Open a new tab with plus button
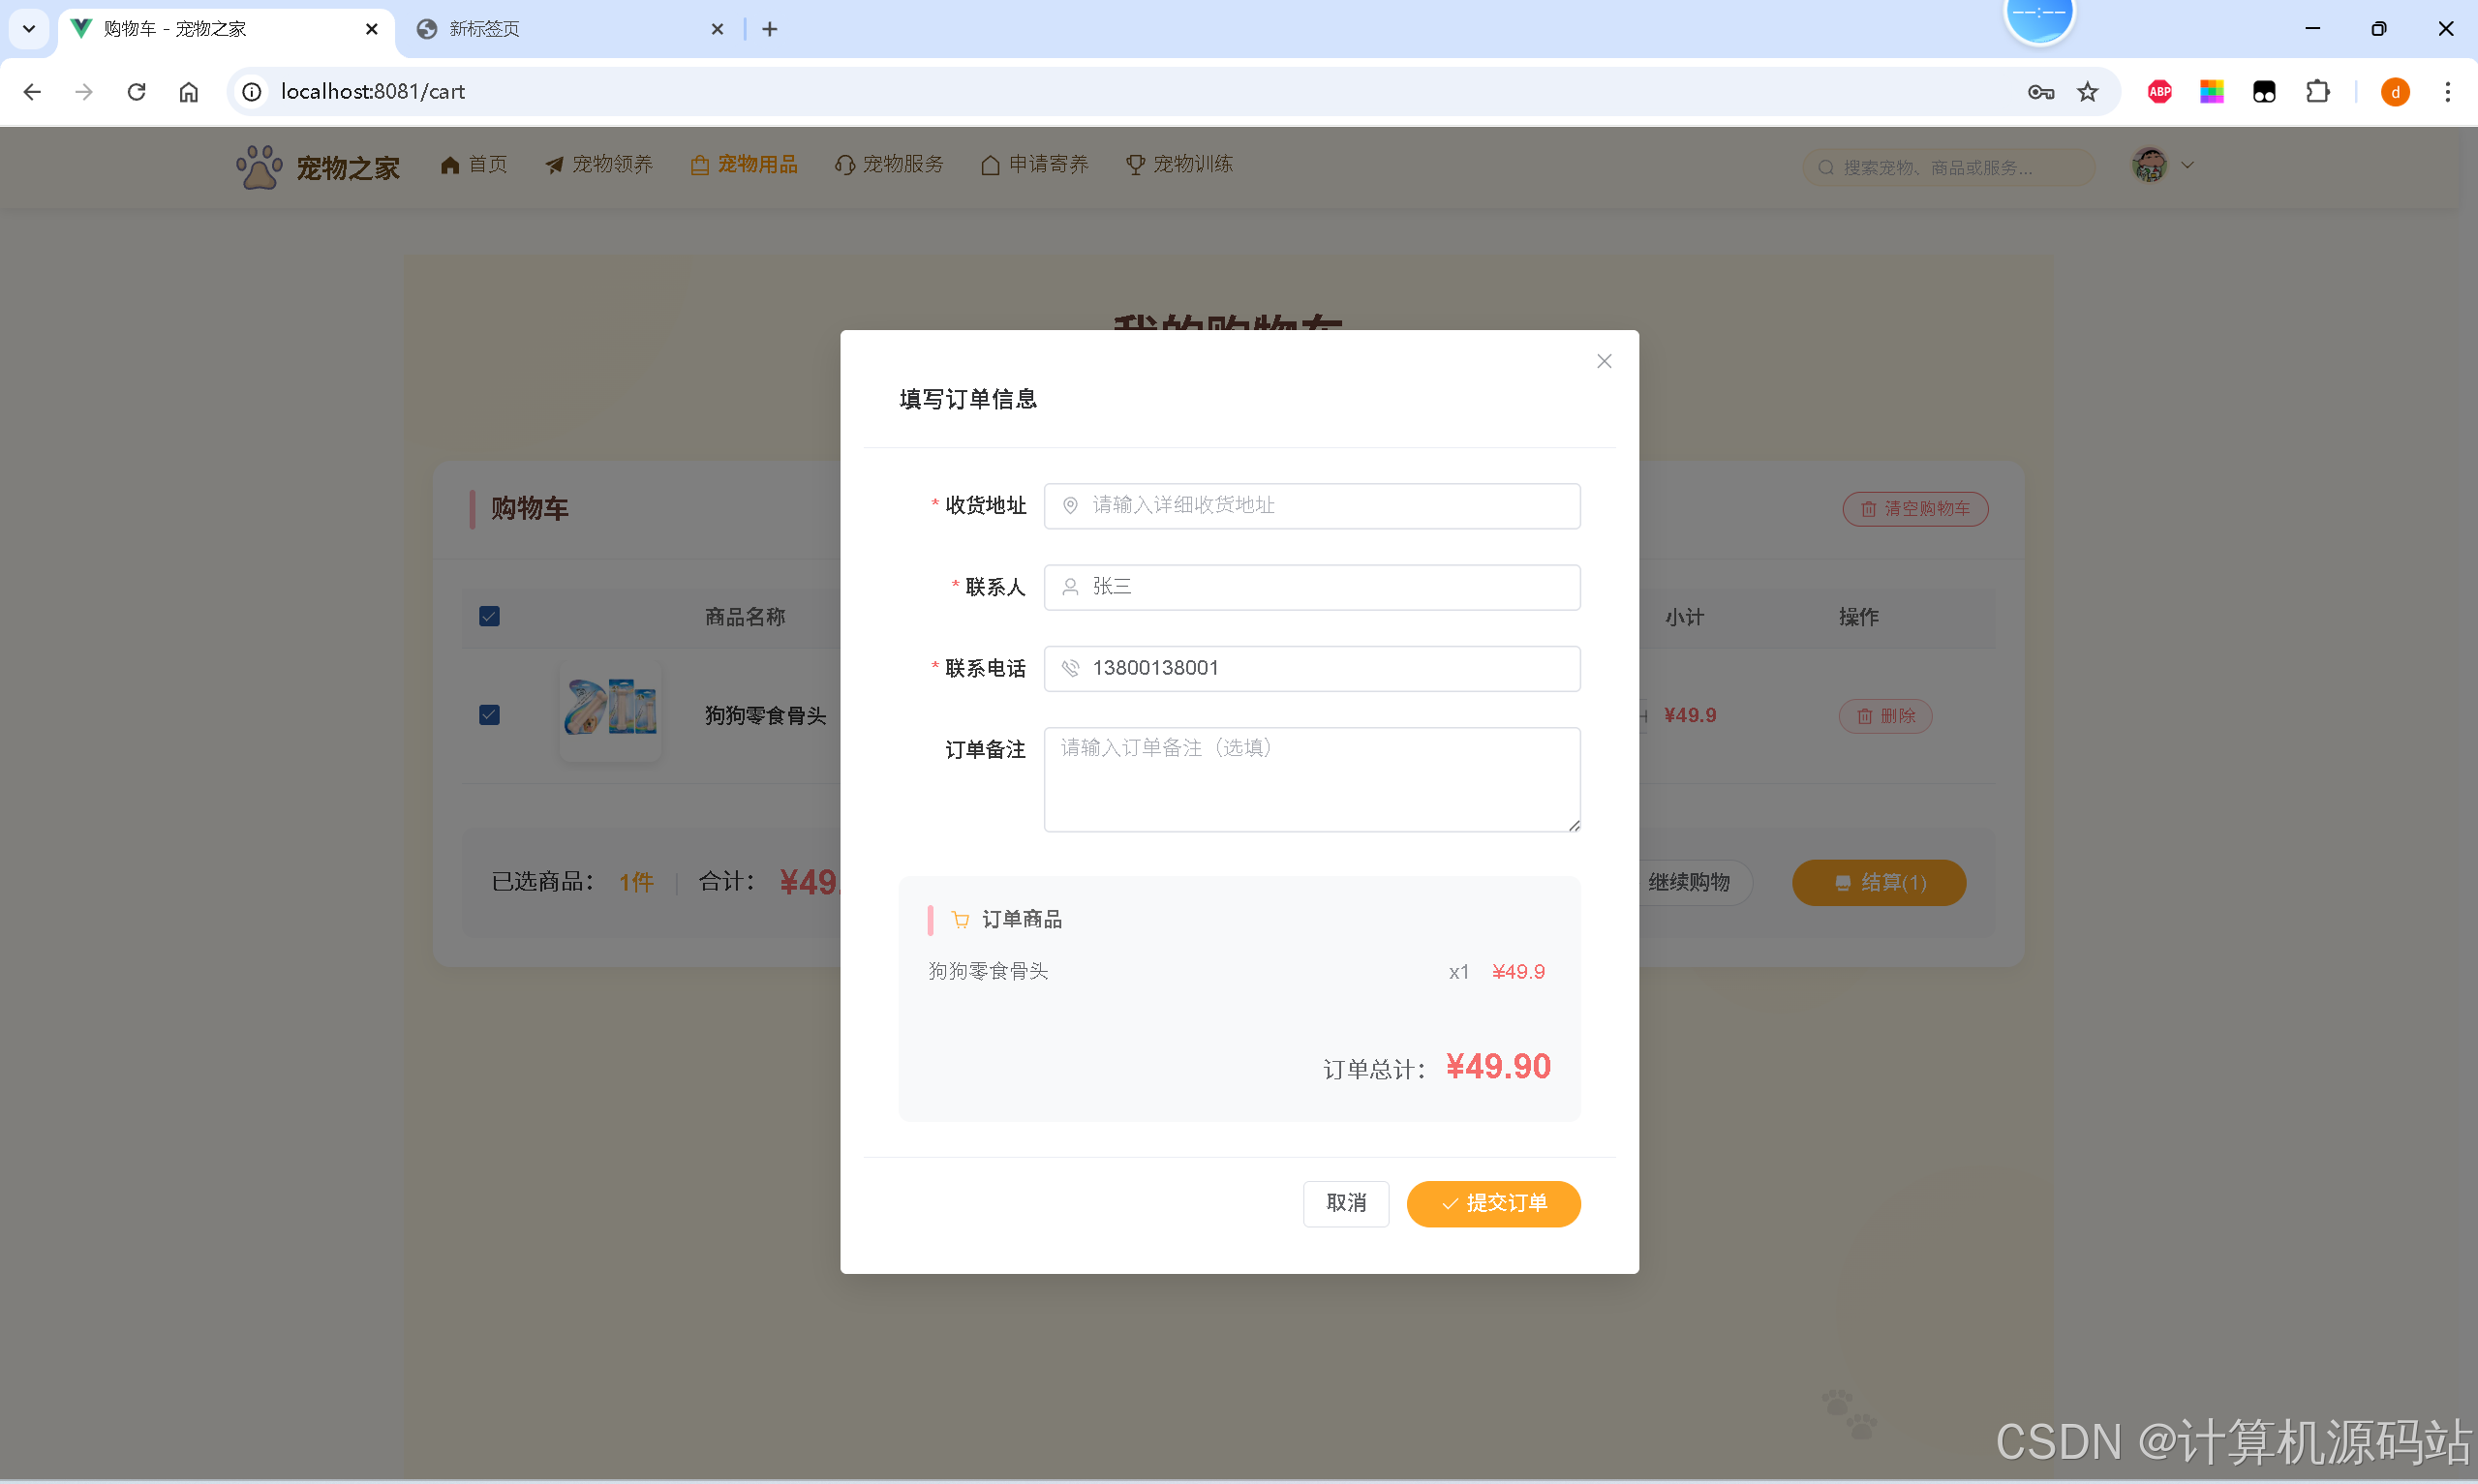 (x=769, y=29)
